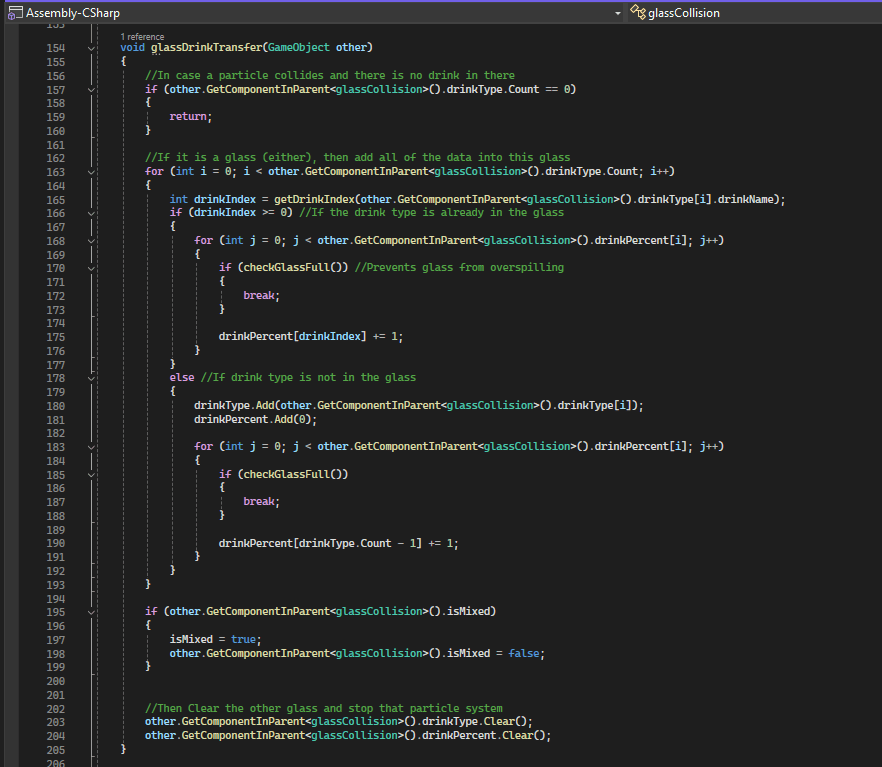Collapse the isMixed if block on line 195

92,611
